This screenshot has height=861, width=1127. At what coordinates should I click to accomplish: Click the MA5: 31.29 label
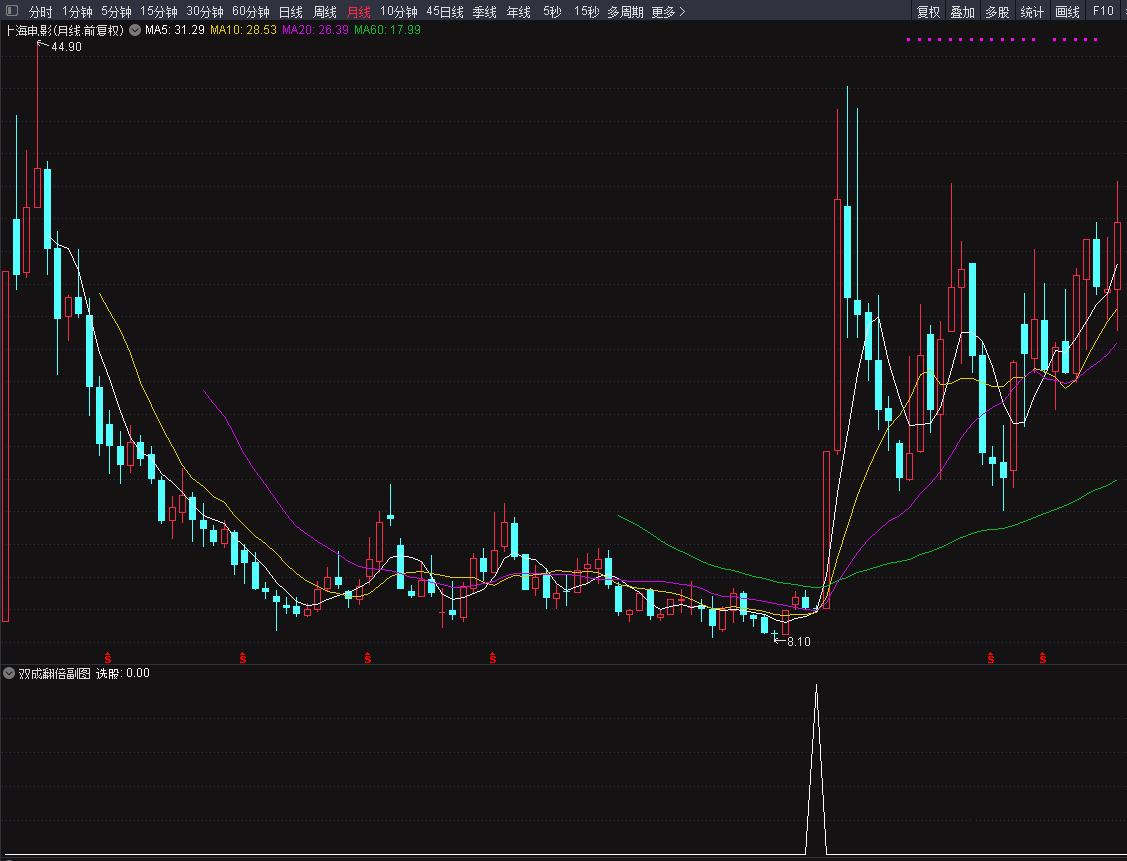(x=175, y=30)
